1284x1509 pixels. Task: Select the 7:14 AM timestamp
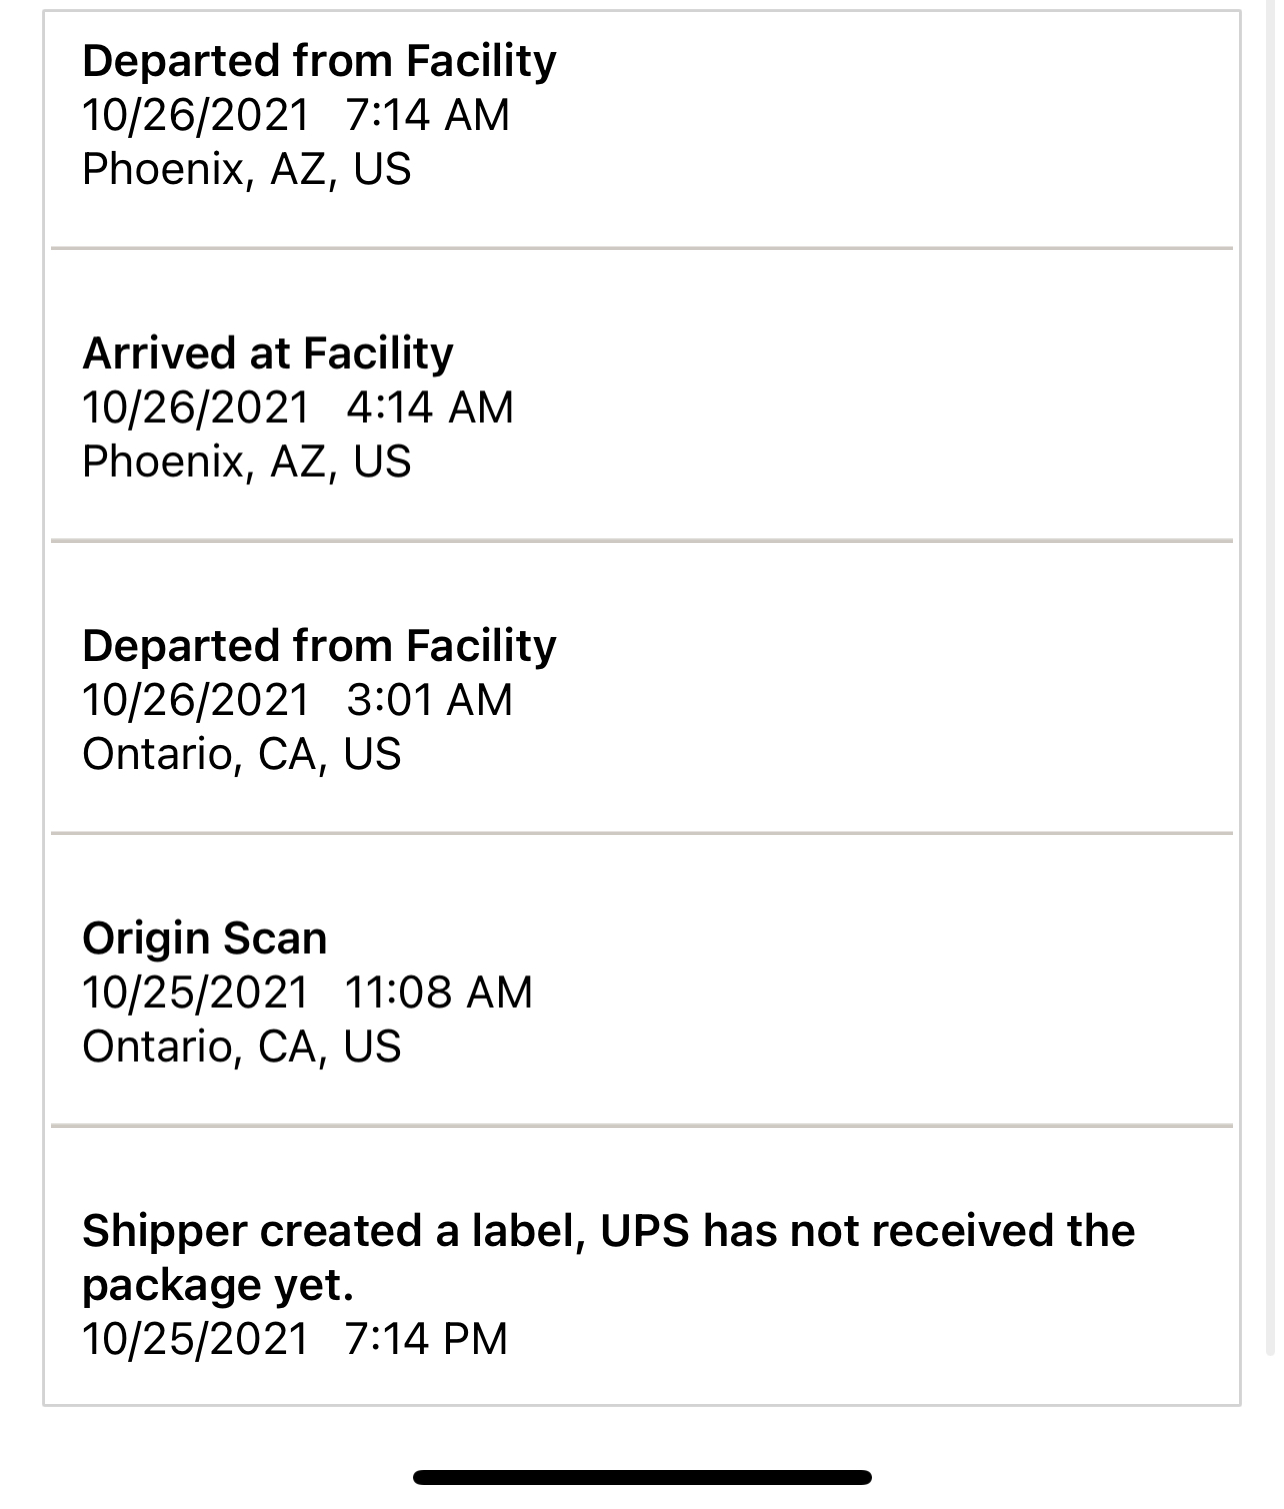click(428, 116)
